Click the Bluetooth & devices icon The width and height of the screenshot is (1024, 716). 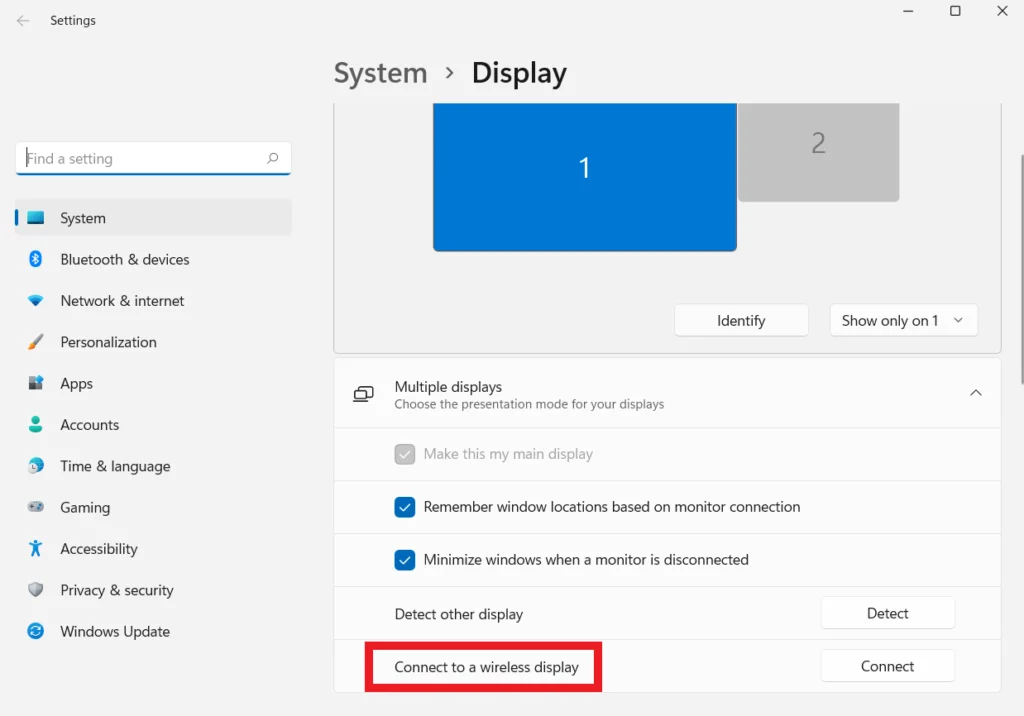pos(36,259)
